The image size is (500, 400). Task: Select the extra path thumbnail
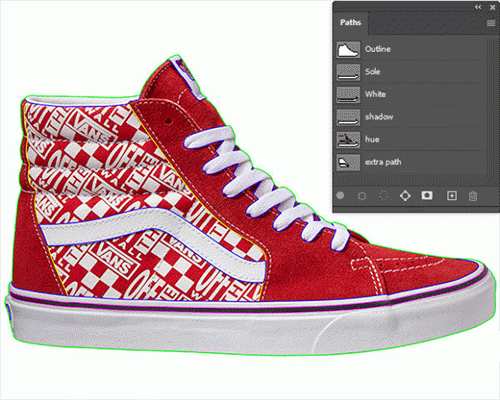pyautogui.click(x=348, y=162)
